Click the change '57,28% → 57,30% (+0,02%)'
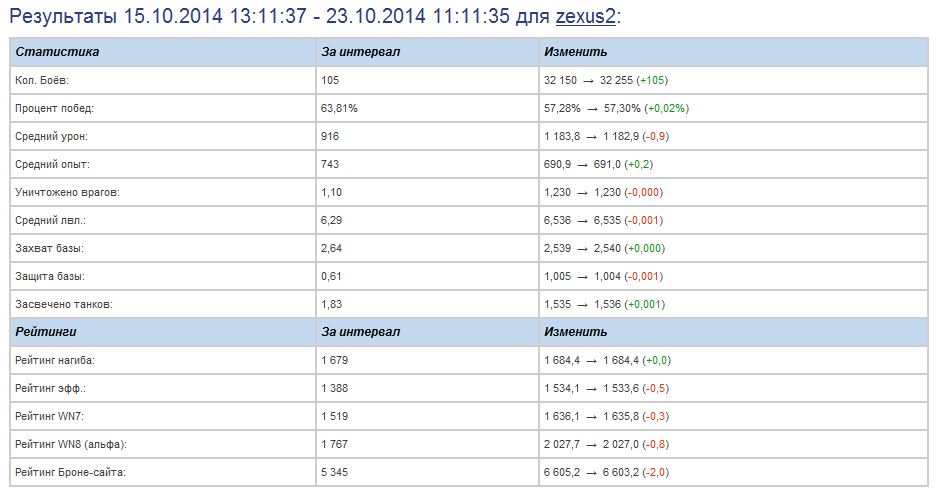The width and height of the screenshot is (941, 495). 616,109
